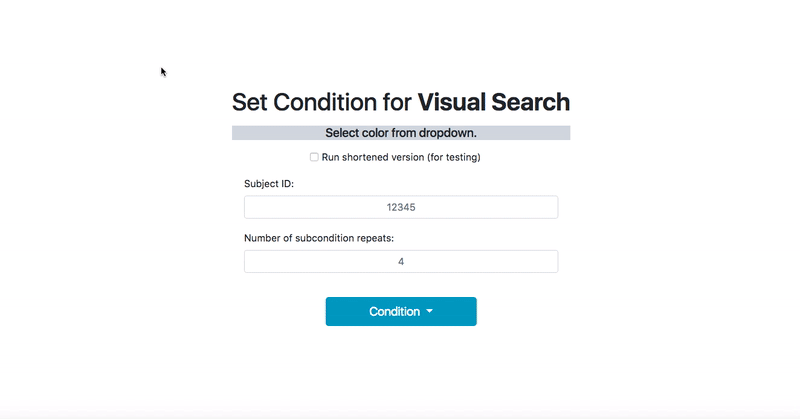Enable the Run shortened version checkbox
The image size is (800, 419).
click(314, 157)
